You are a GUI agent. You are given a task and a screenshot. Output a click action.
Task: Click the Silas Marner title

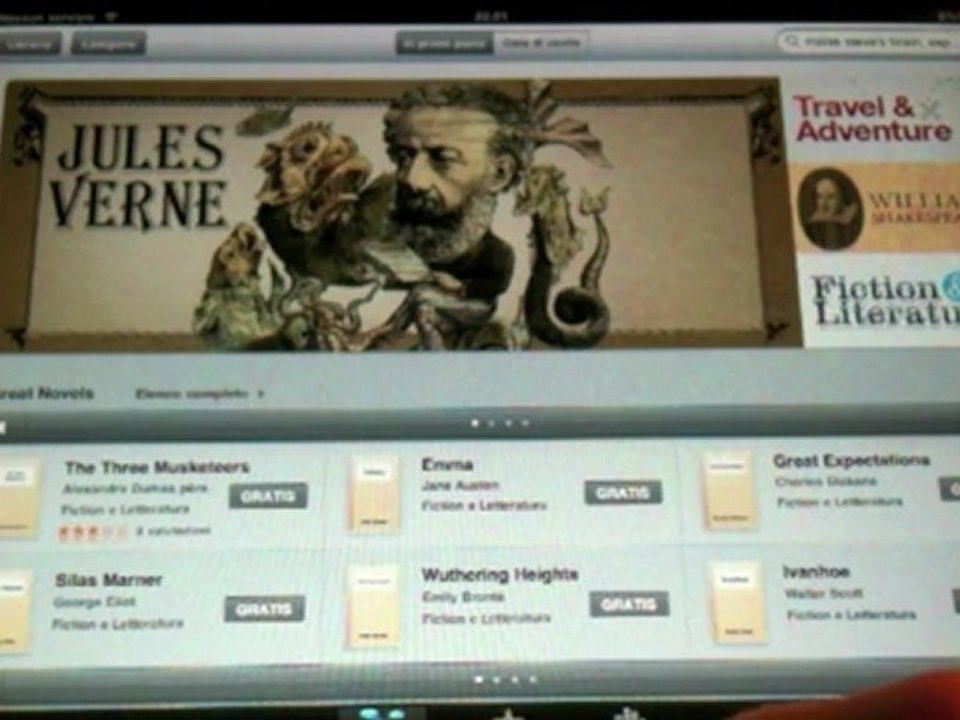(x=108, y=580)
